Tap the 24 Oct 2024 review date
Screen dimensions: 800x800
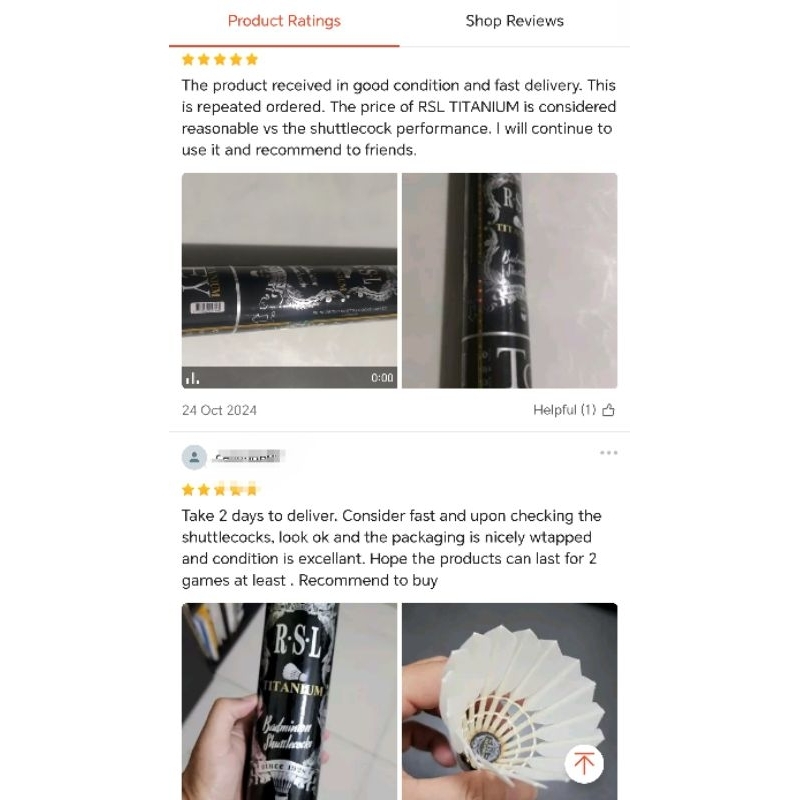point(219,410)
